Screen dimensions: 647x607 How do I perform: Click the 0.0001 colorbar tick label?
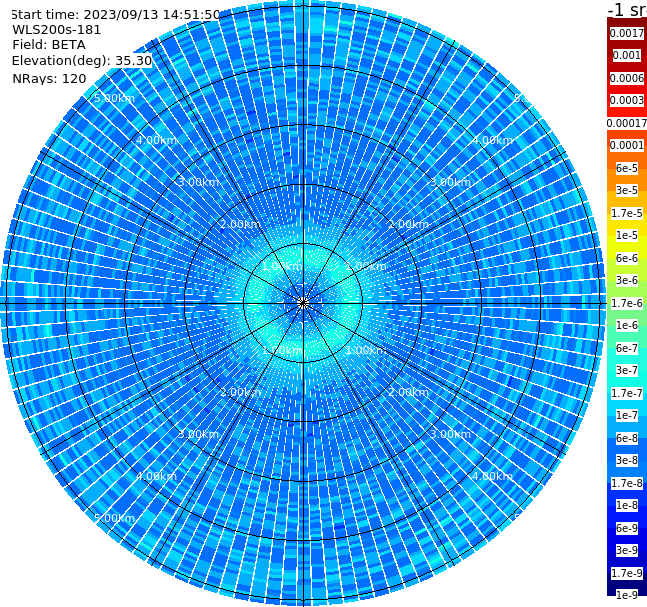[x=627, y=145]
